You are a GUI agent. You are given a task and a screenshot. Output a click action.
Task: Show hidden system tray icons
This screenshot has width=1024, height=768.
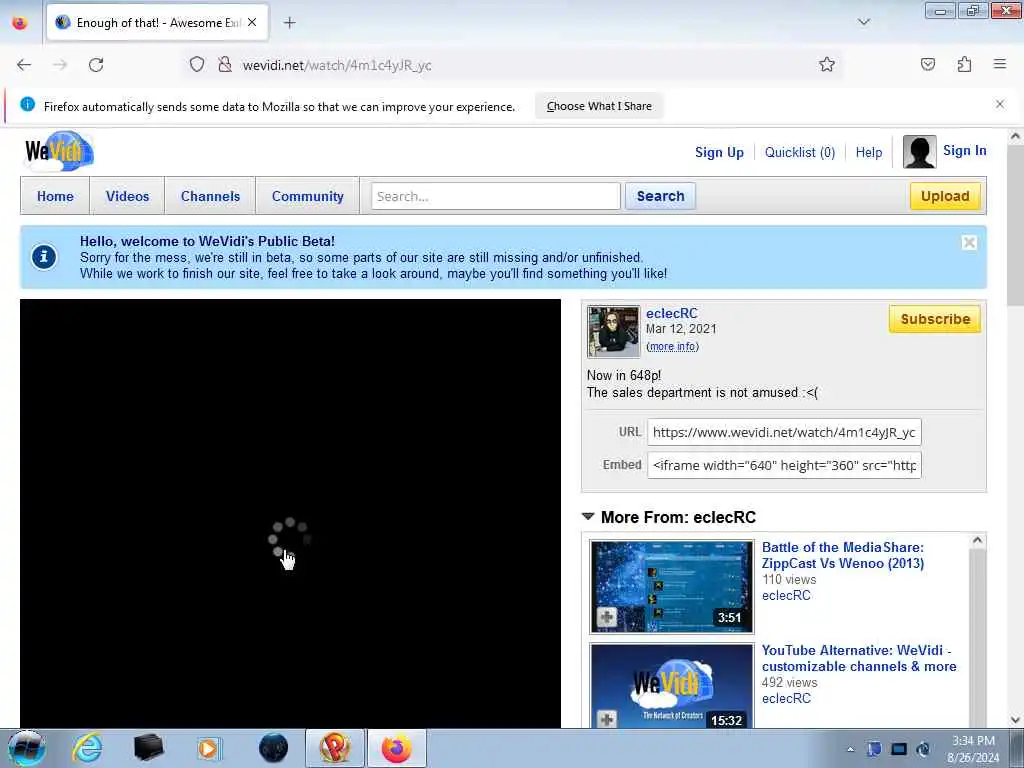(x=850, y=749)
